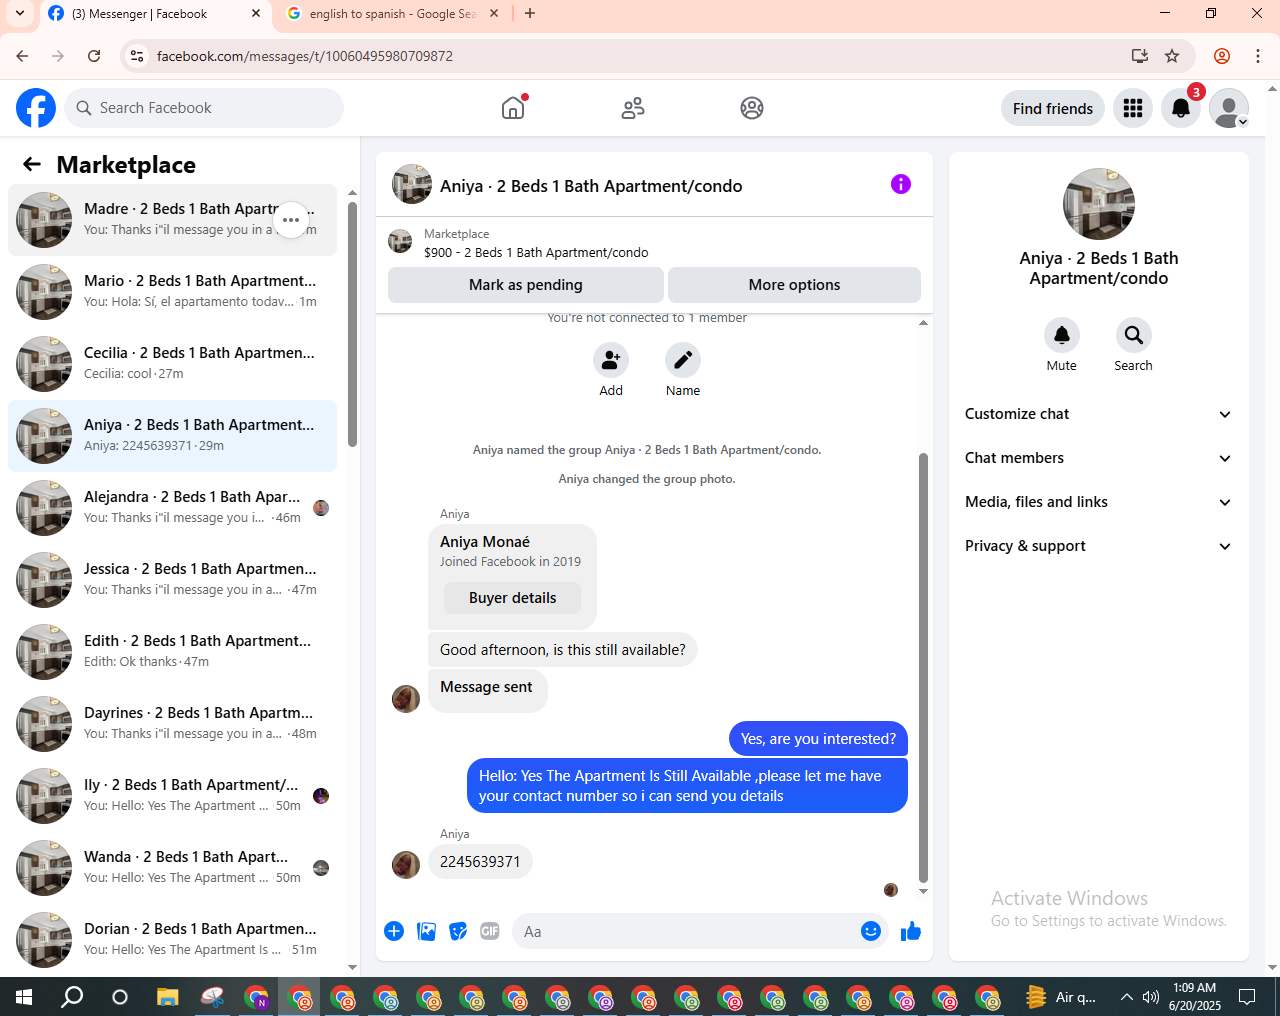
Task: Go back using the Marketplace arrow
Action: click(32, 164)
